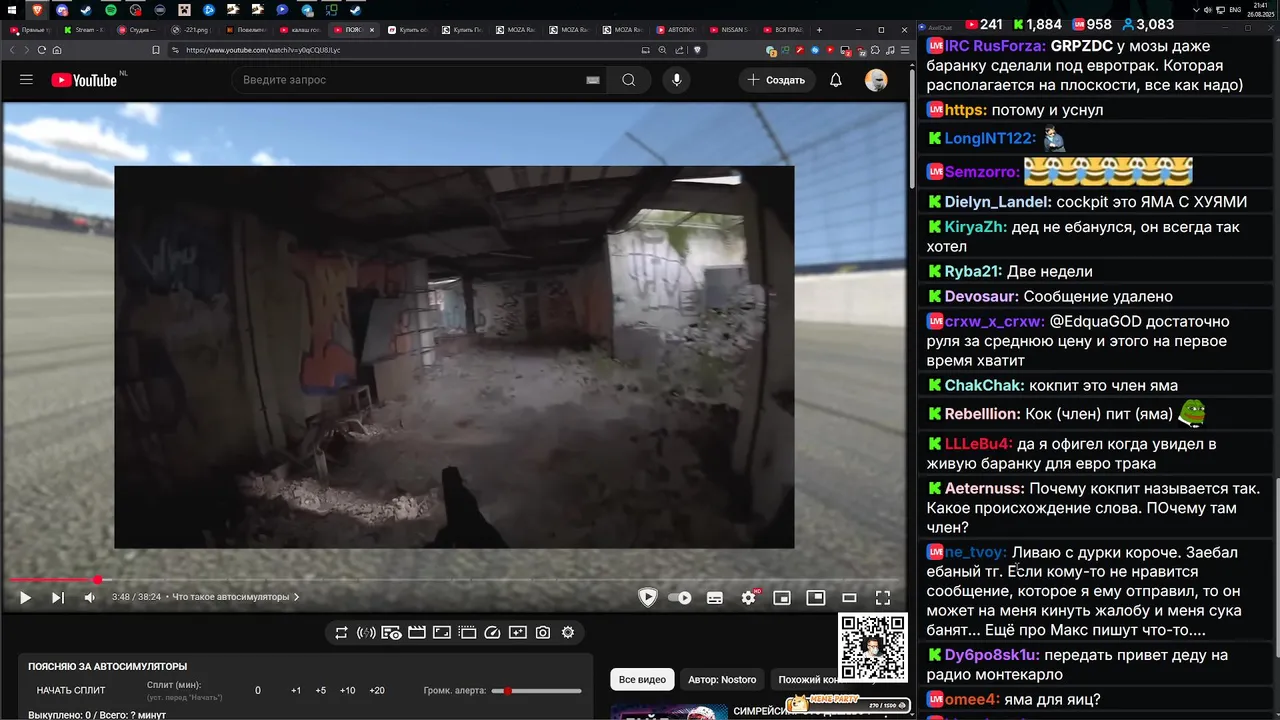Open the Brave Shields lion icon

697,50
